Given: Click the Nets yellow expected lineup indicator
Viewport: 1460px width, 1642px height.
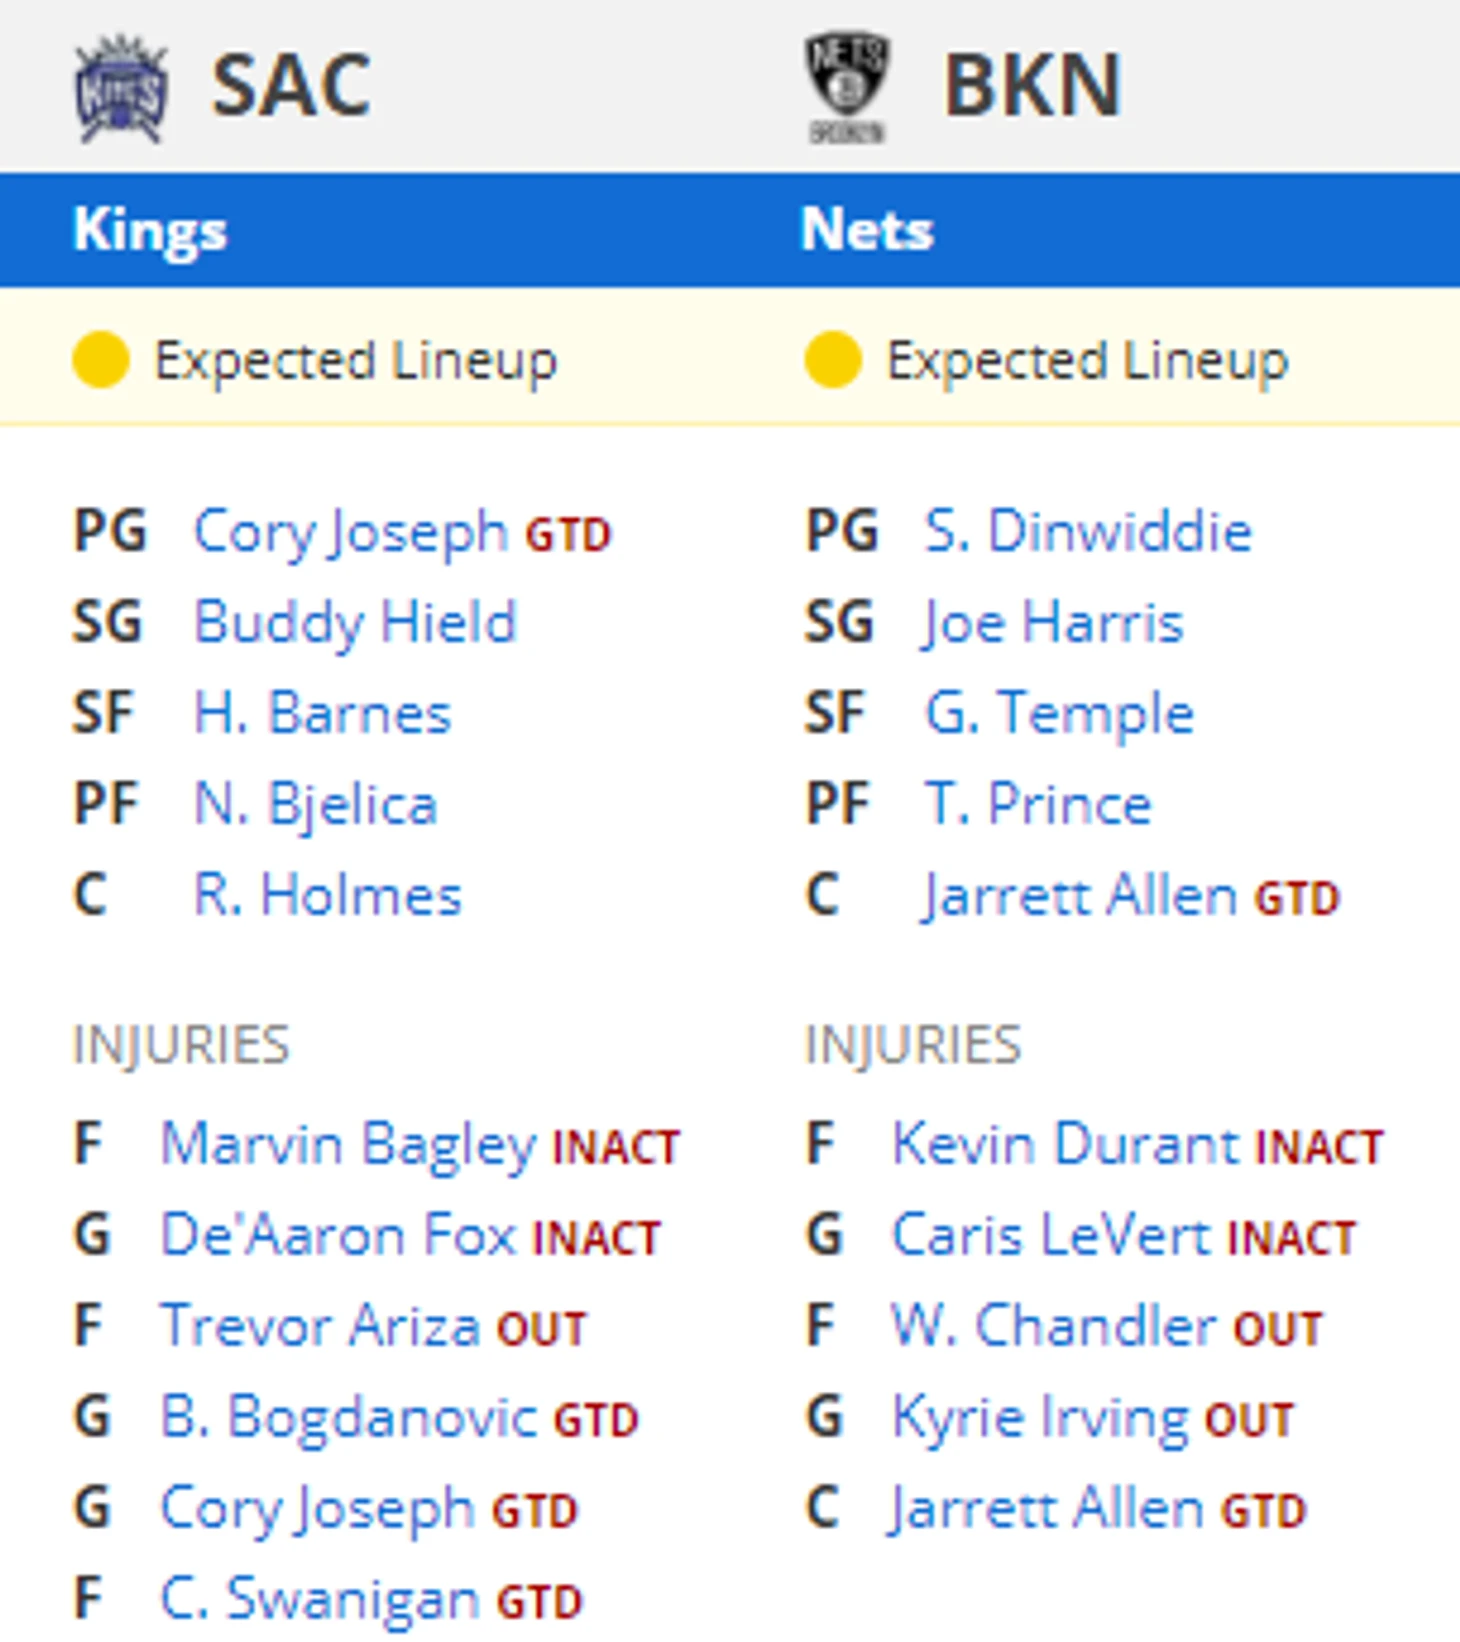Looking at the screenshot, I should [x=833, y=360].
